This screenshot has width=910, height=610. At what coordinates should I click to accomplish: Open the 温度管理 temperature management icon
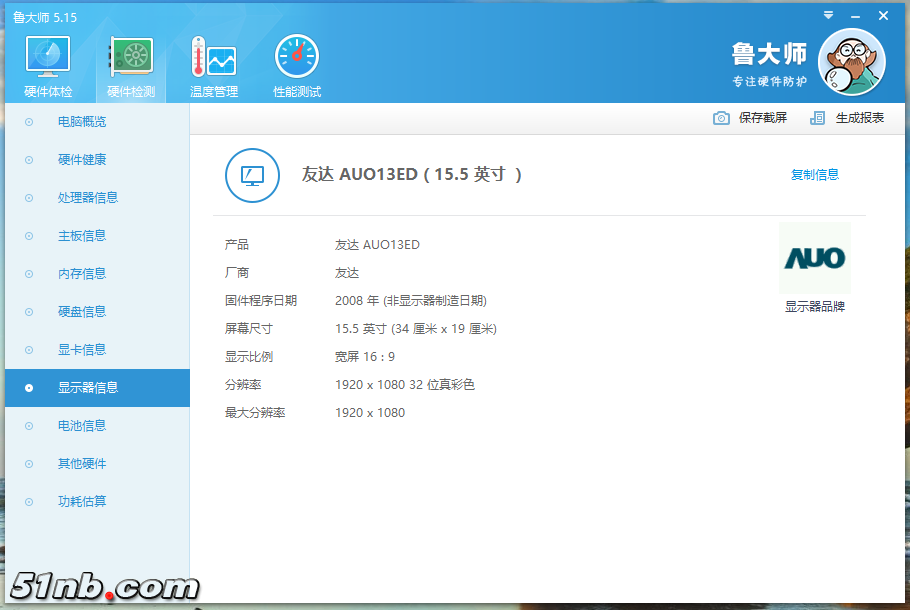click(x=214, y=58)
